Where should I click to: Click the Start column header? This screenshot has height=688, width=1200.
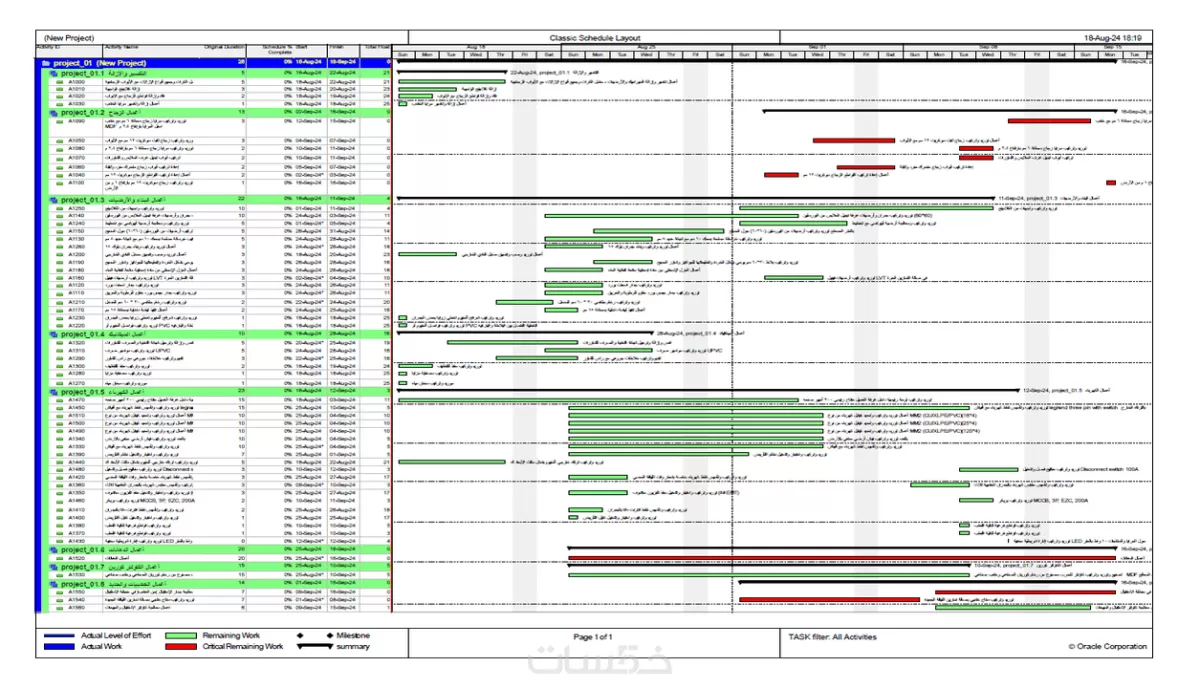click(x=311, y=50)
